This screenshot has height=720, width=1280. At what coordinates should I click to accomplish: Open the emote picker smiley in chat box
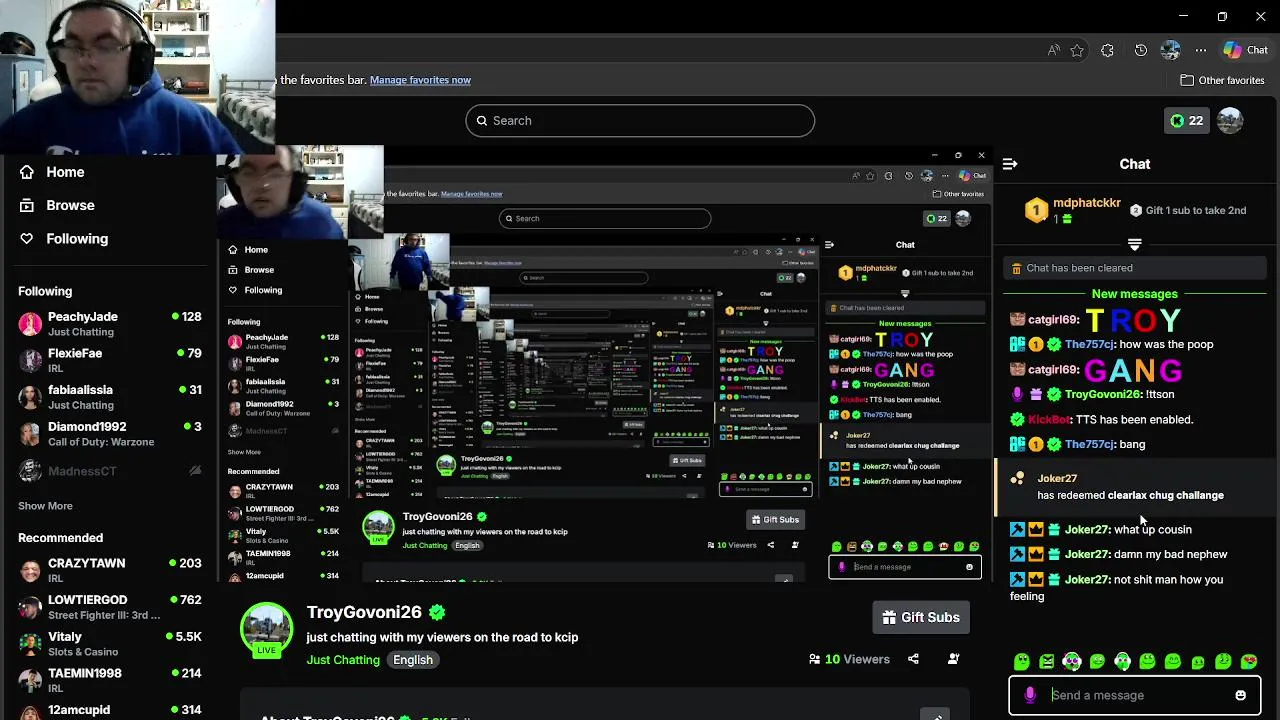tap(1240, 695)
